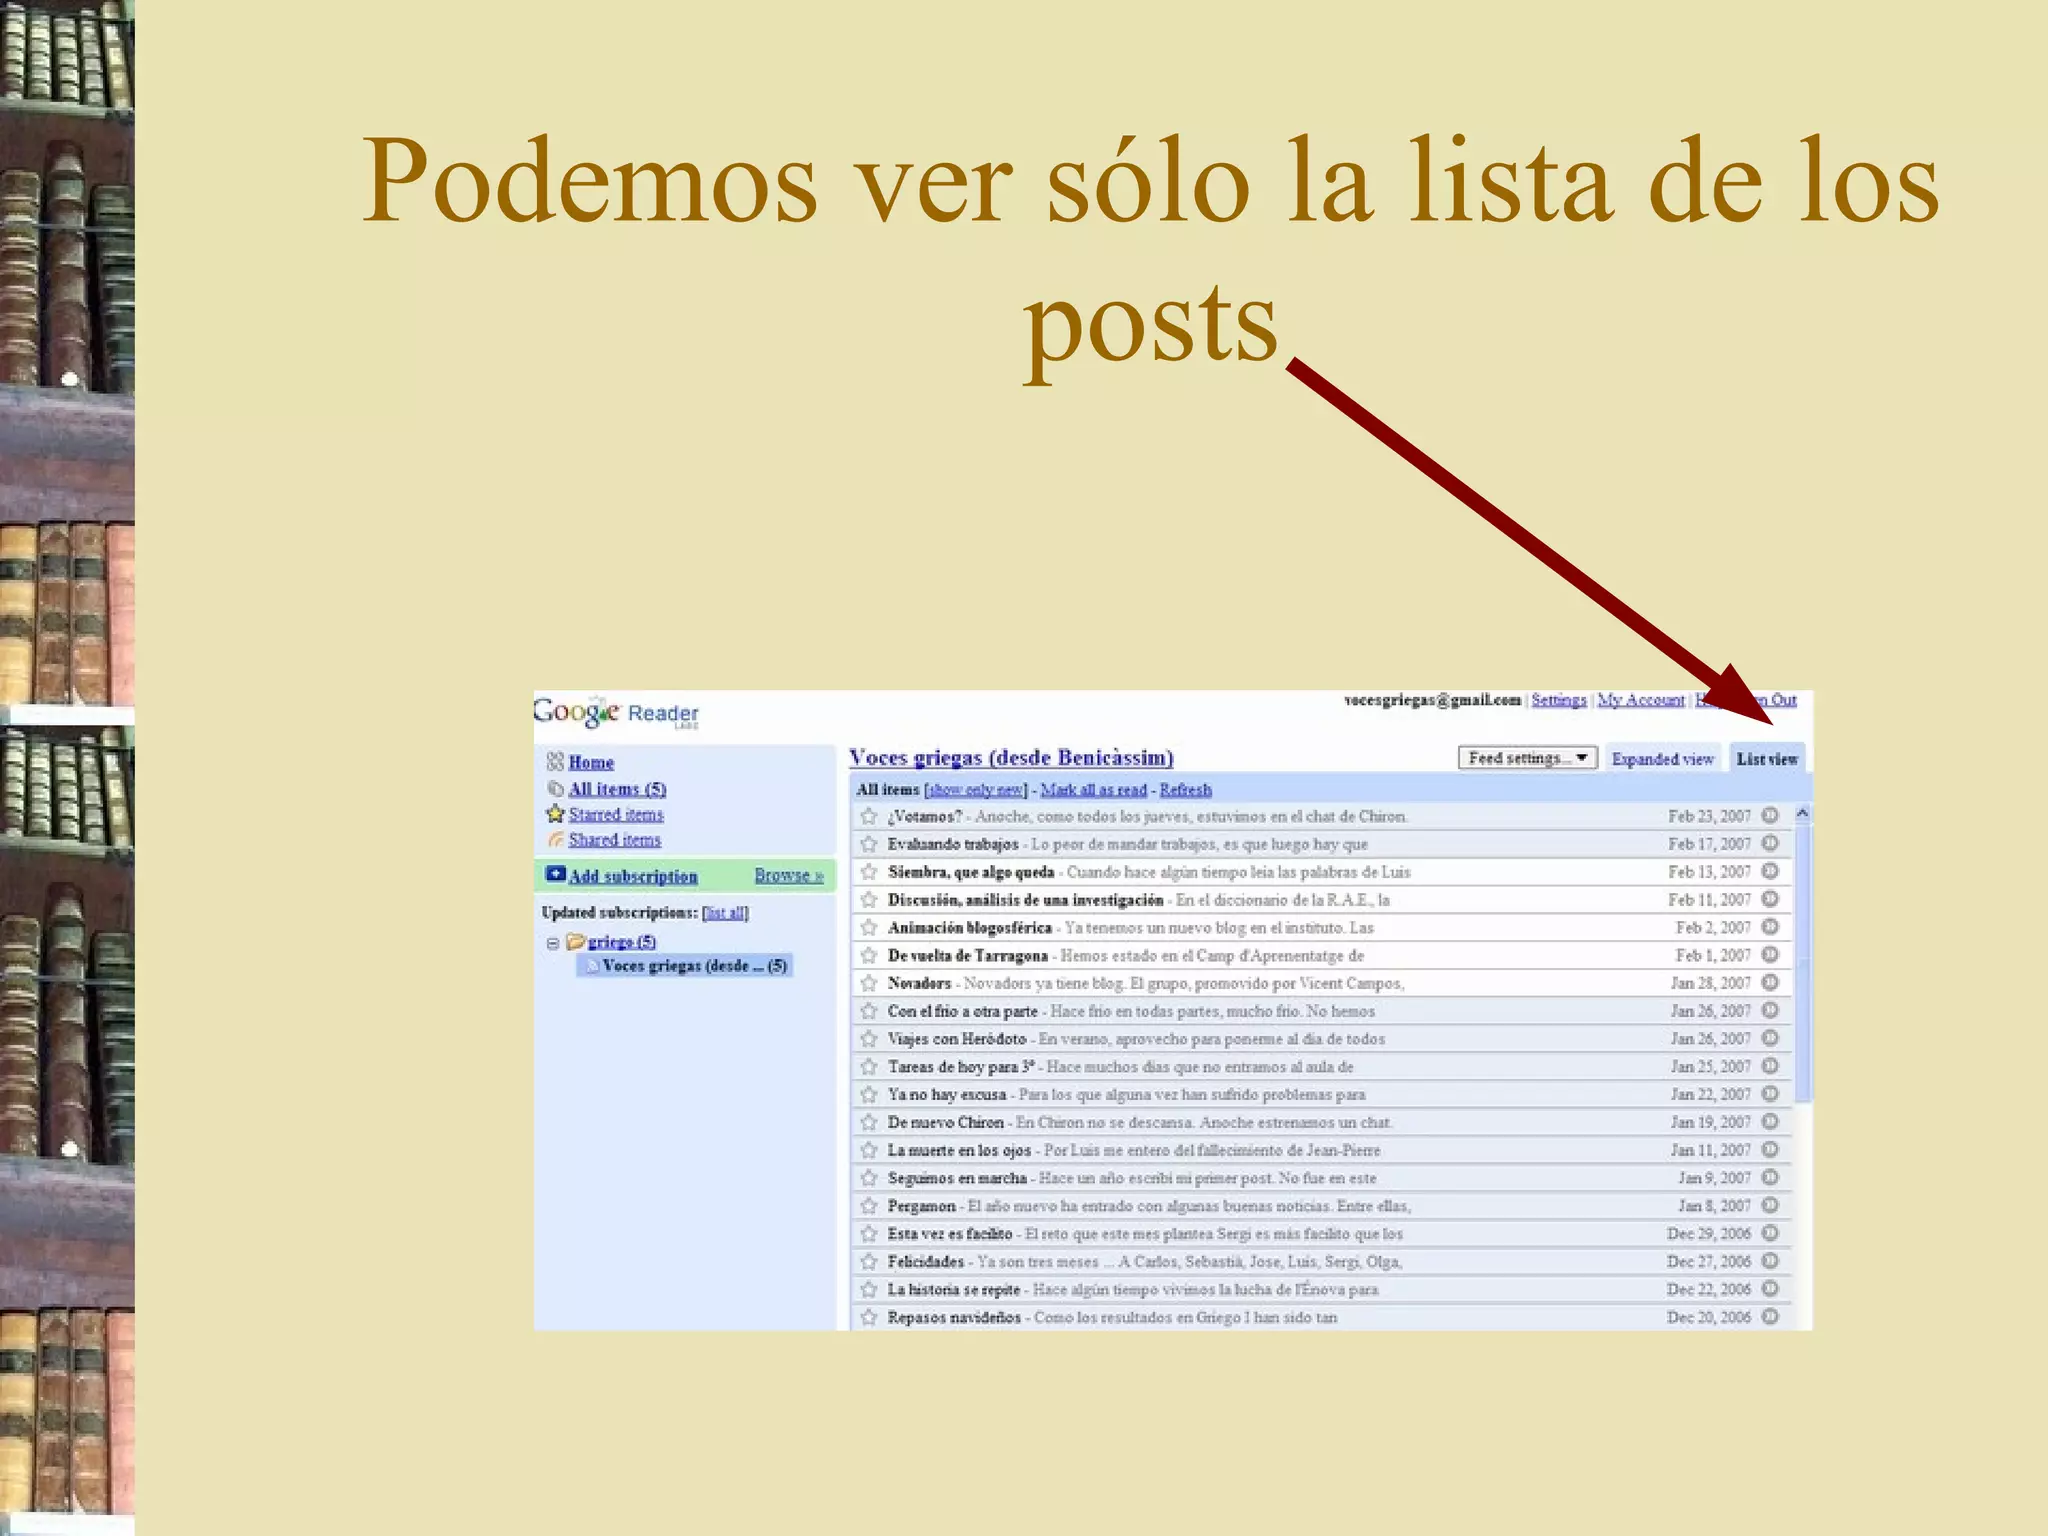Viewport: 2048px width, 1536px height.
Task: Click round icon beside Feb 1, 2007
Action: point(1770,955)
